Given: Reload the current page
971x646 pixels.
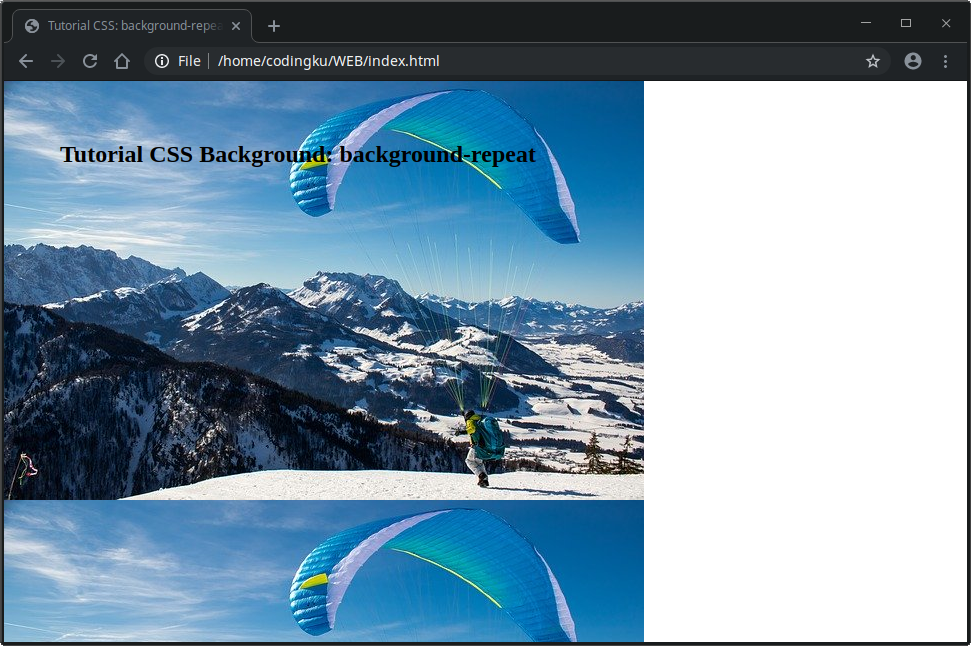Looking at the screenshot, I should pos(90,61).
